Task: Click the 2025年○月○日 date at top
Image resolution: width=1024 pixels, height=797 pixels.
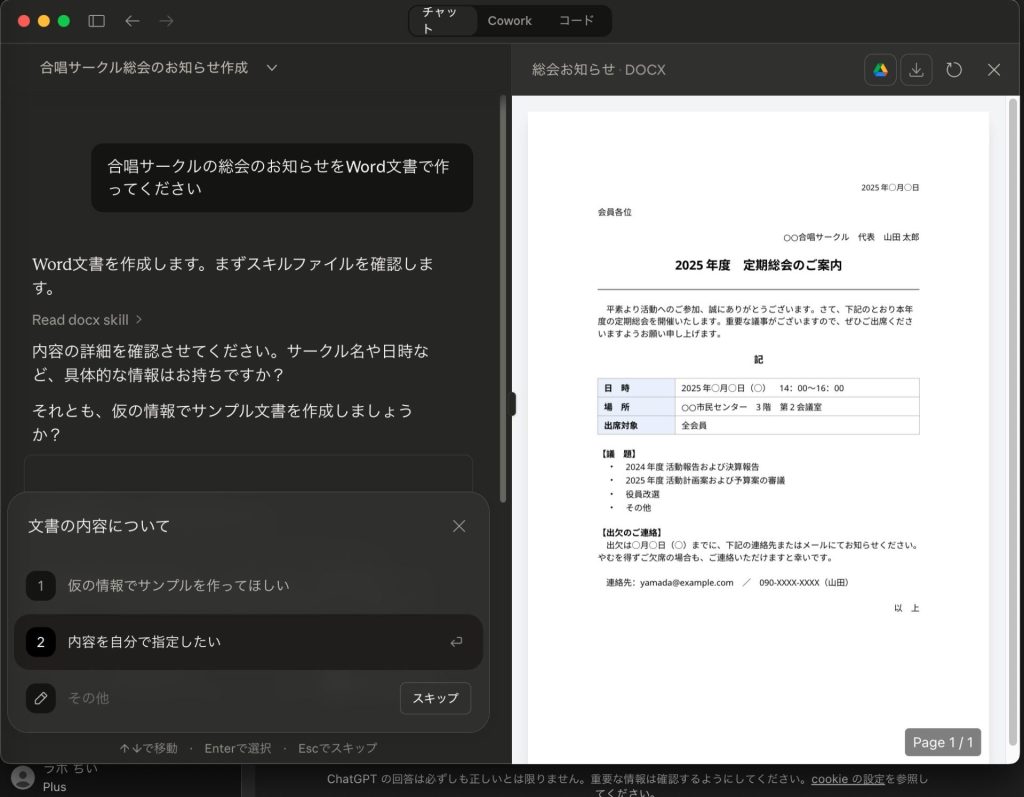Action: [889, 187]
